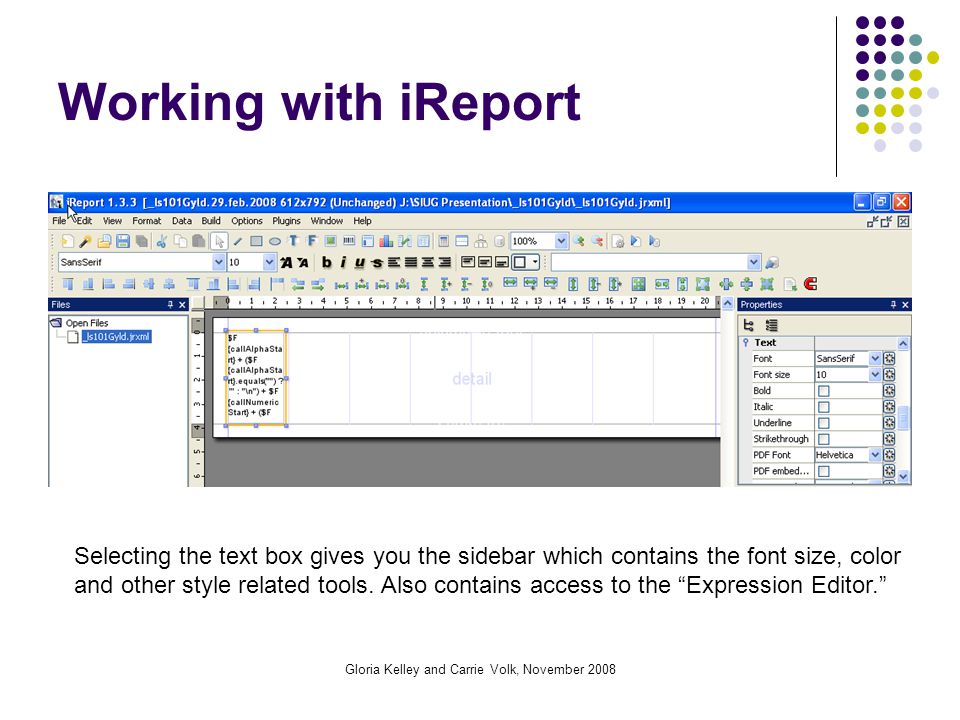Select the Chart tool
The image size is (960, 720).
click(x=386, y=241)
